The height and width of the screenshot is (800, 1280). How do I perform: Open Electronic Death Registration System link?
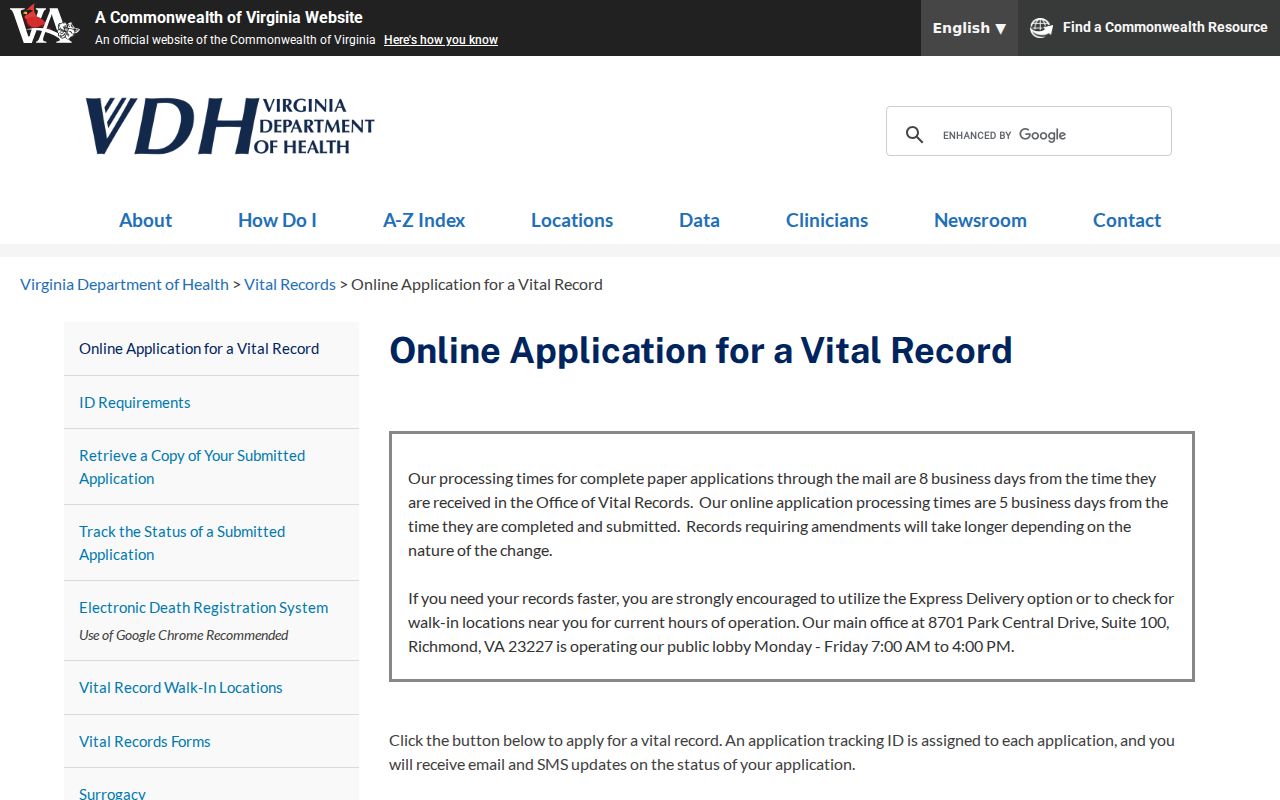click(204, 608)
